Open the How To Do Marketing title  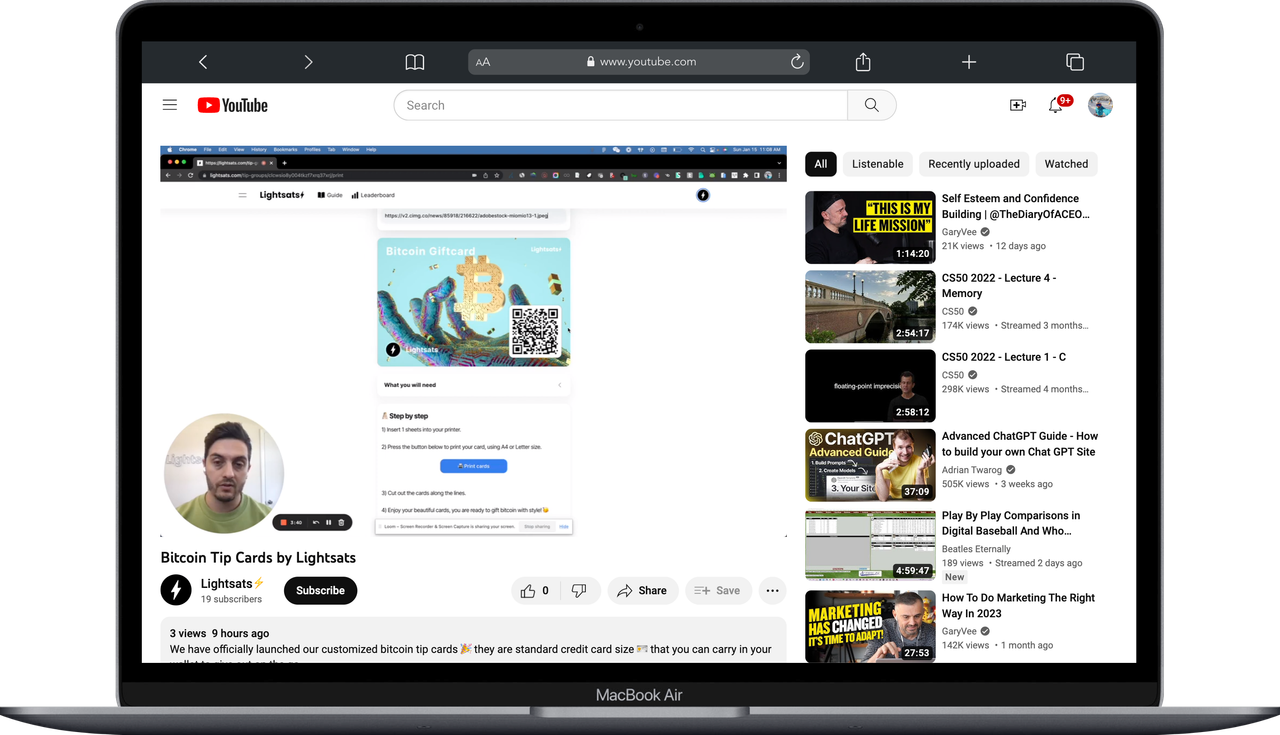(1018, 605)
